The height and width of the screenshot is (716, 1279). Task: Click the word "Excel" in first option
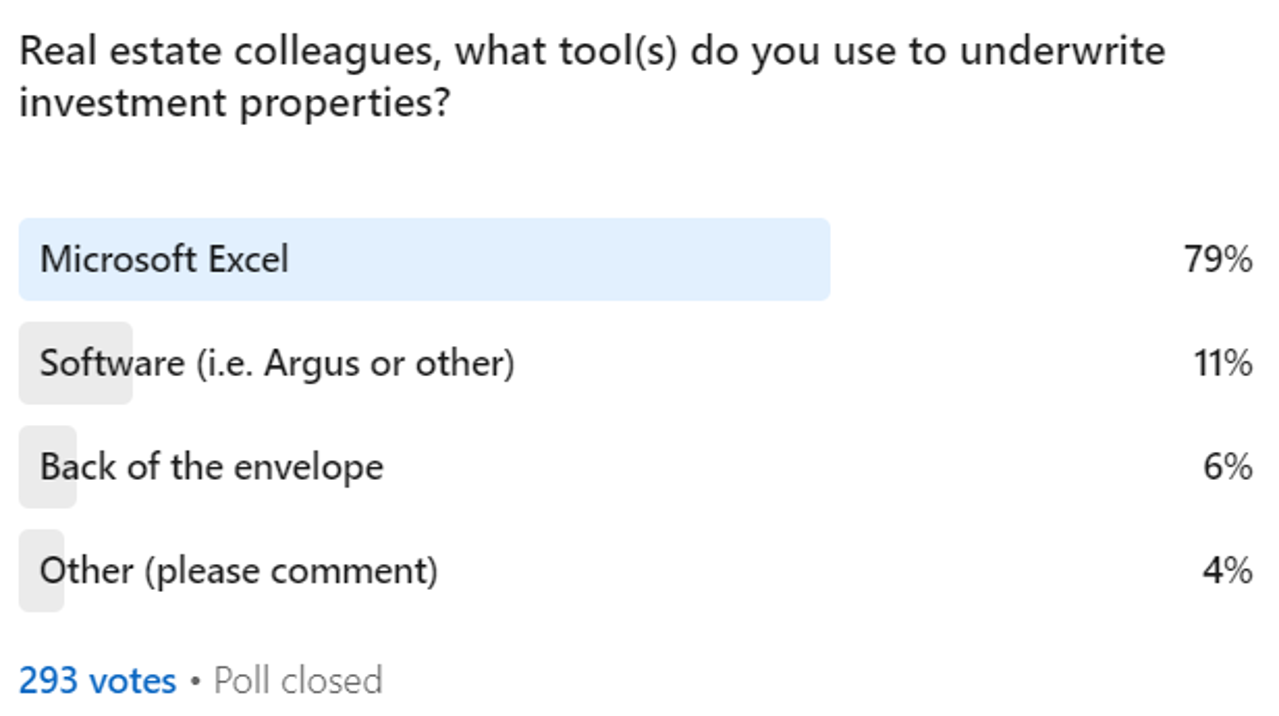(x=248, y=260)
